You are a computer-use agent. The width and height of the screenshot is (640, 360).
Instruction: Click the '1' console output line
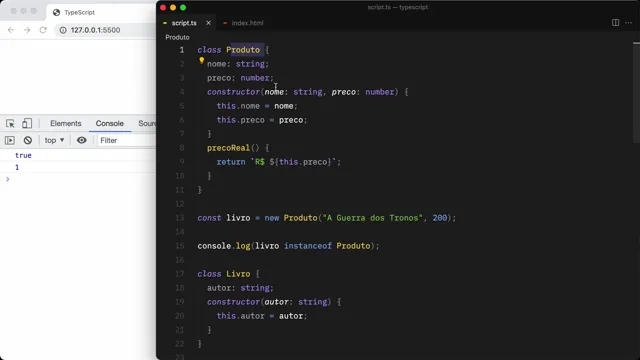[x=17, y=167]
